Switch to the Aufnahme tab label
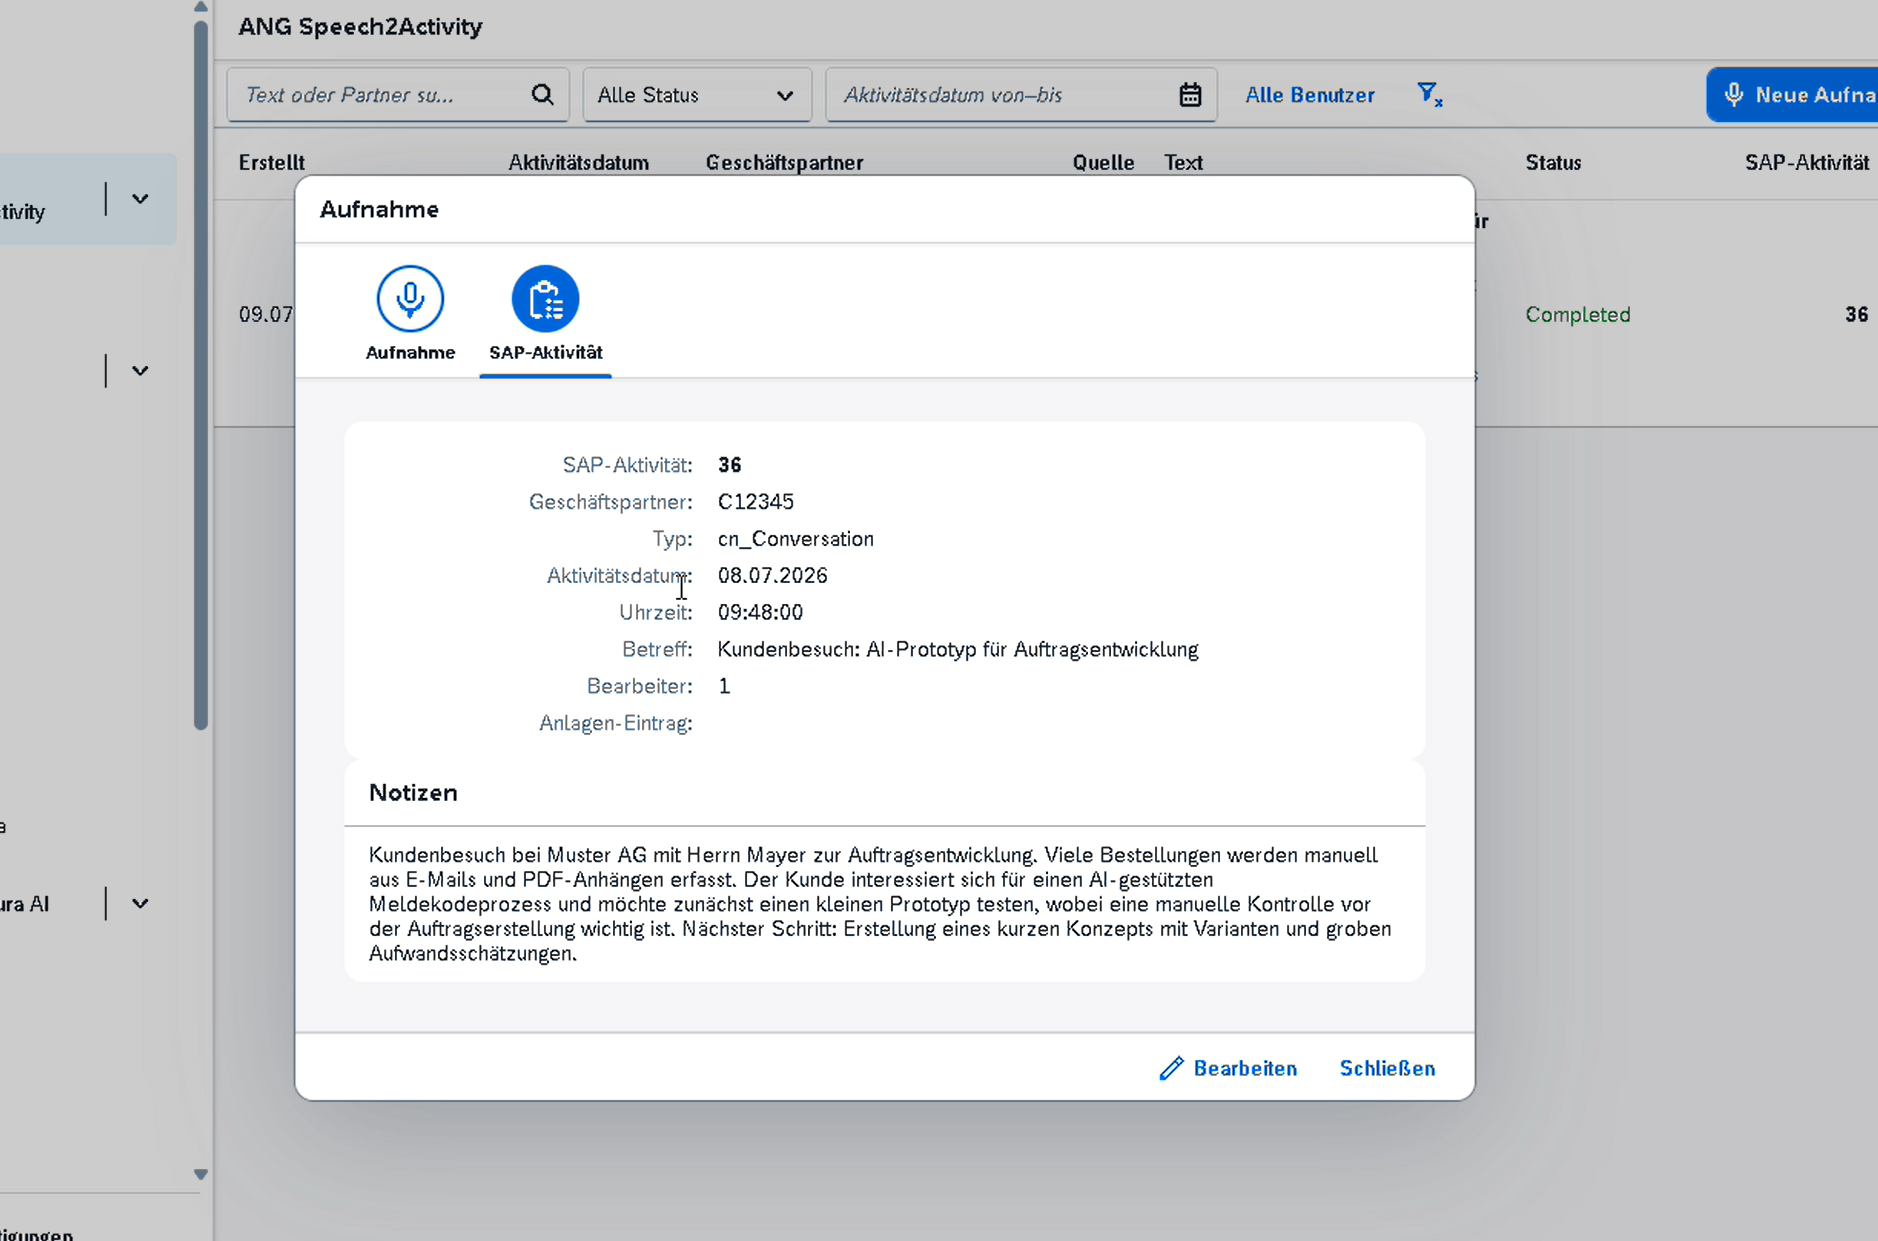 (410, 352)
